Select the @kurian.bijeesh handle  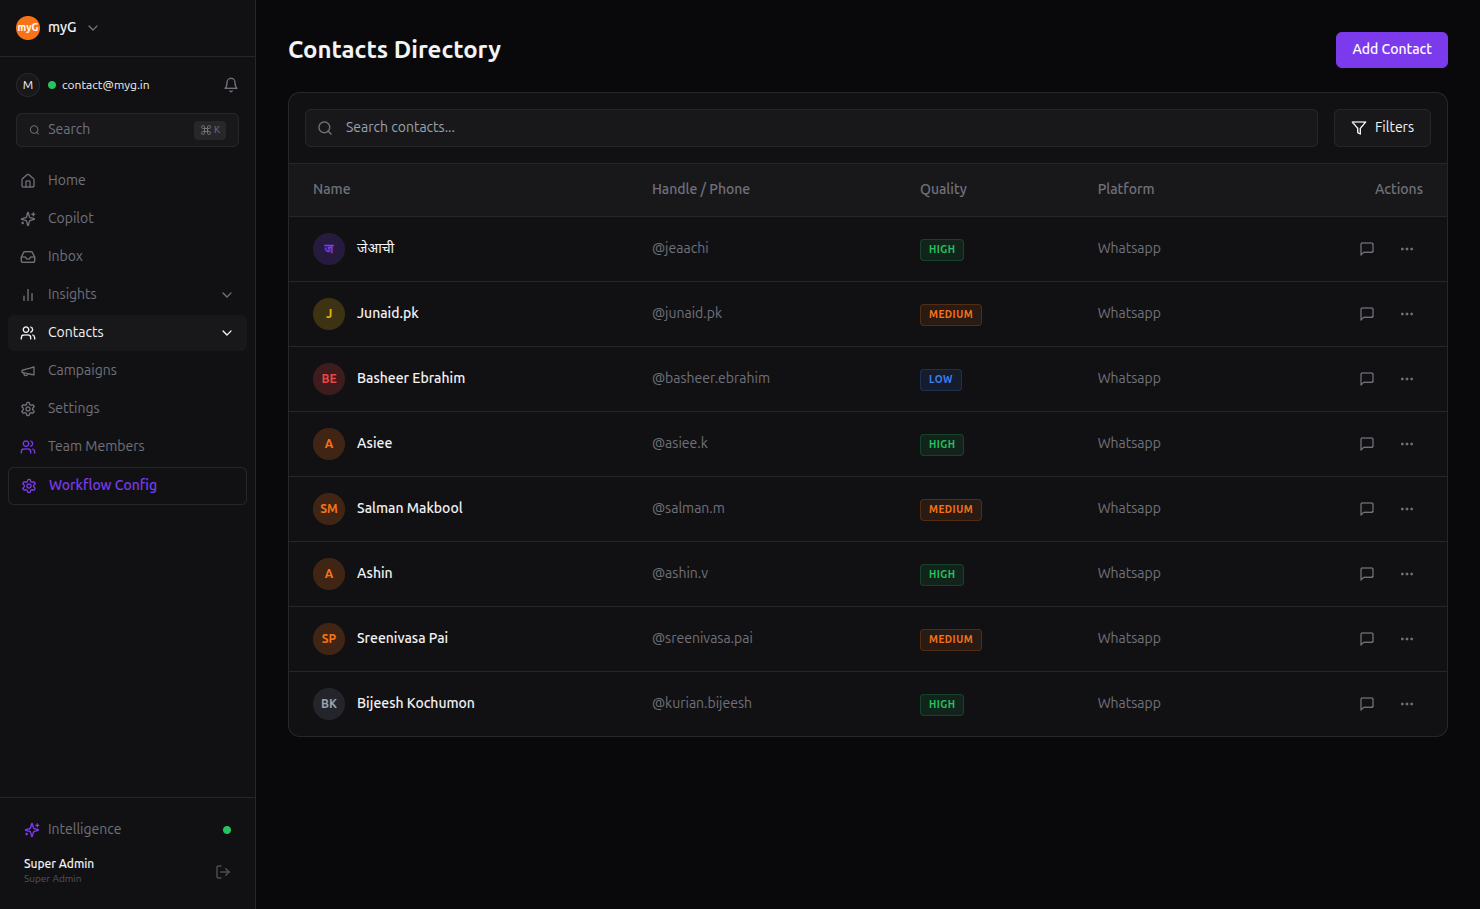coord(702,703)
